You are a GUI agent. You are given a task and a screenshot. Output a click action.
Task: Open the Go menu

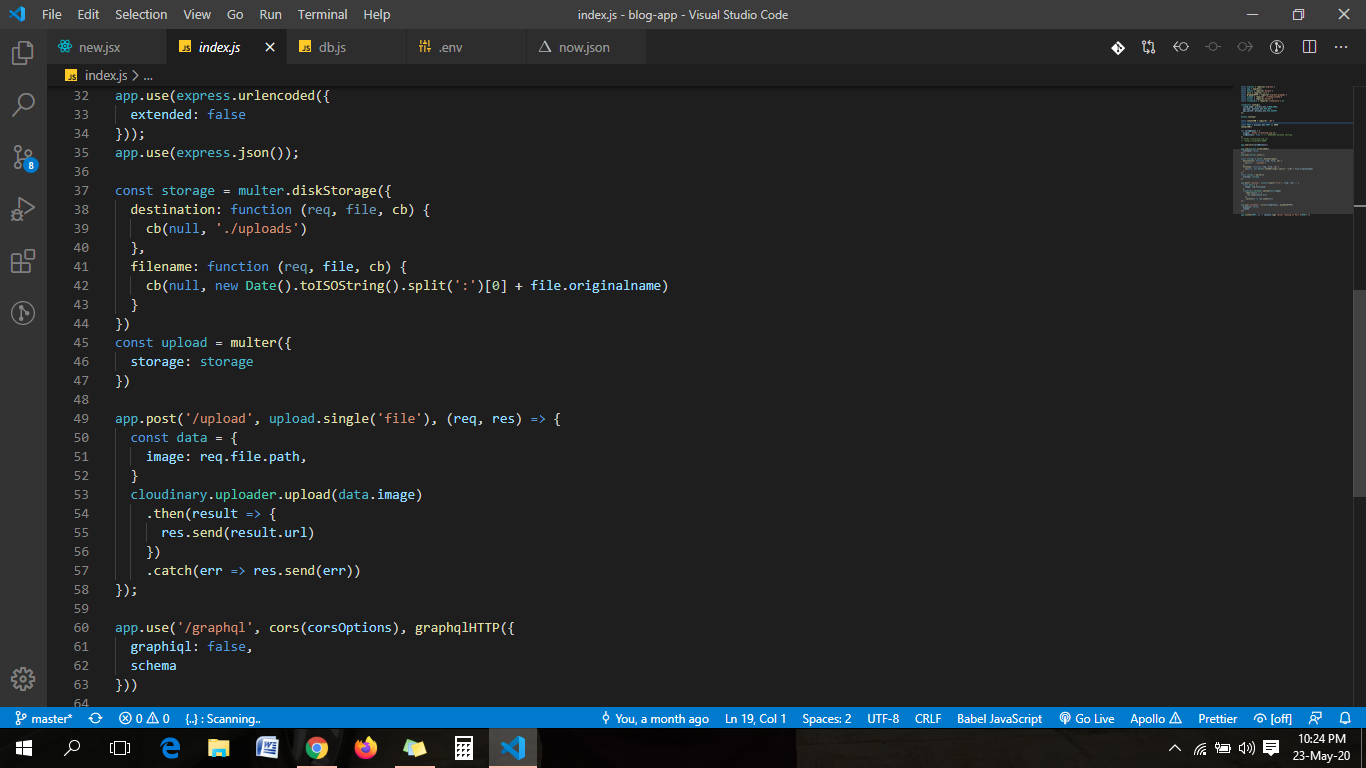pyautogui.click(x=235, y=15)
